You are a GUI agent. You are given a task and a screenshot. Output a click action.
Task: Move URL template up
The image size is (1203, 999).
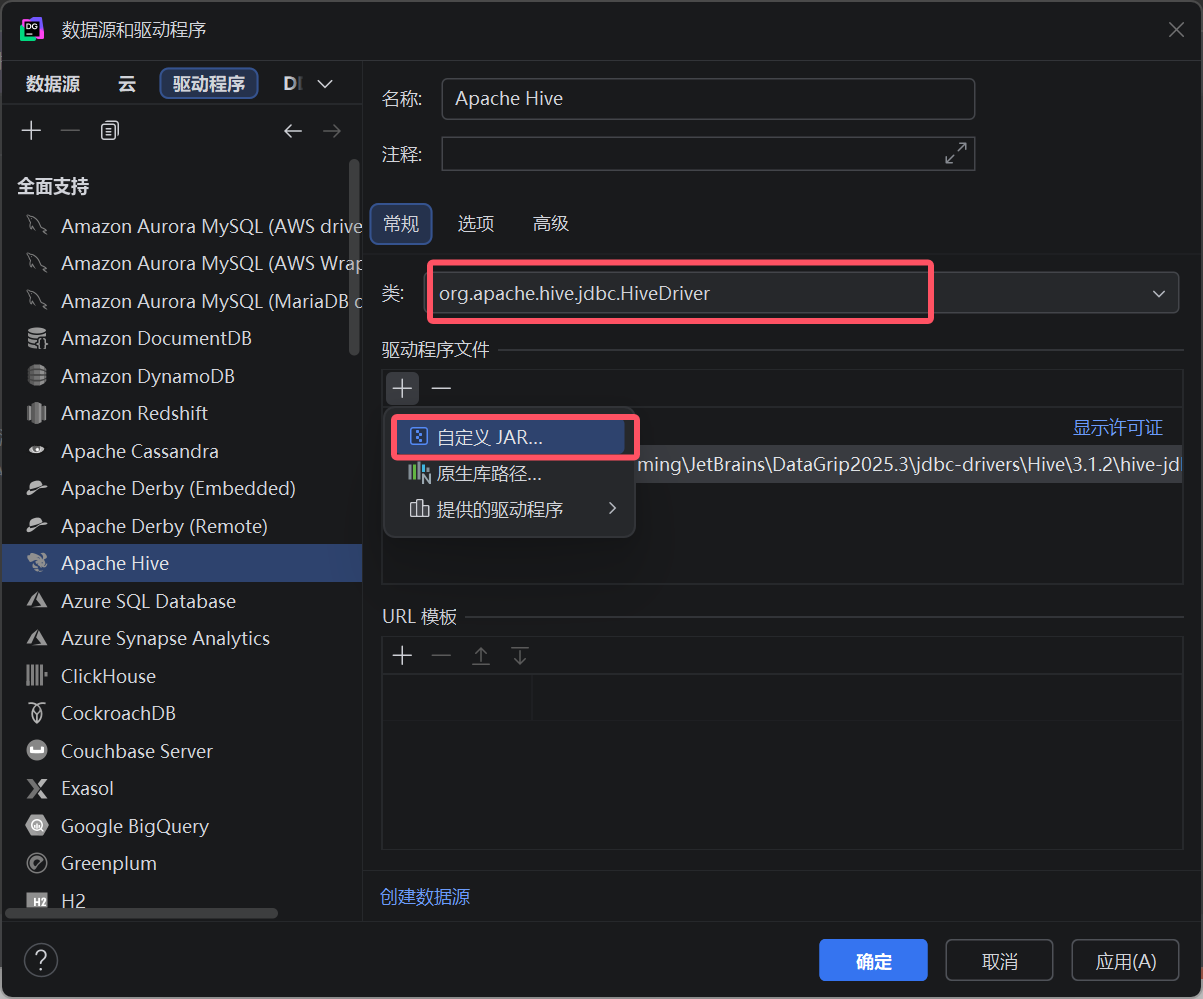481,656
